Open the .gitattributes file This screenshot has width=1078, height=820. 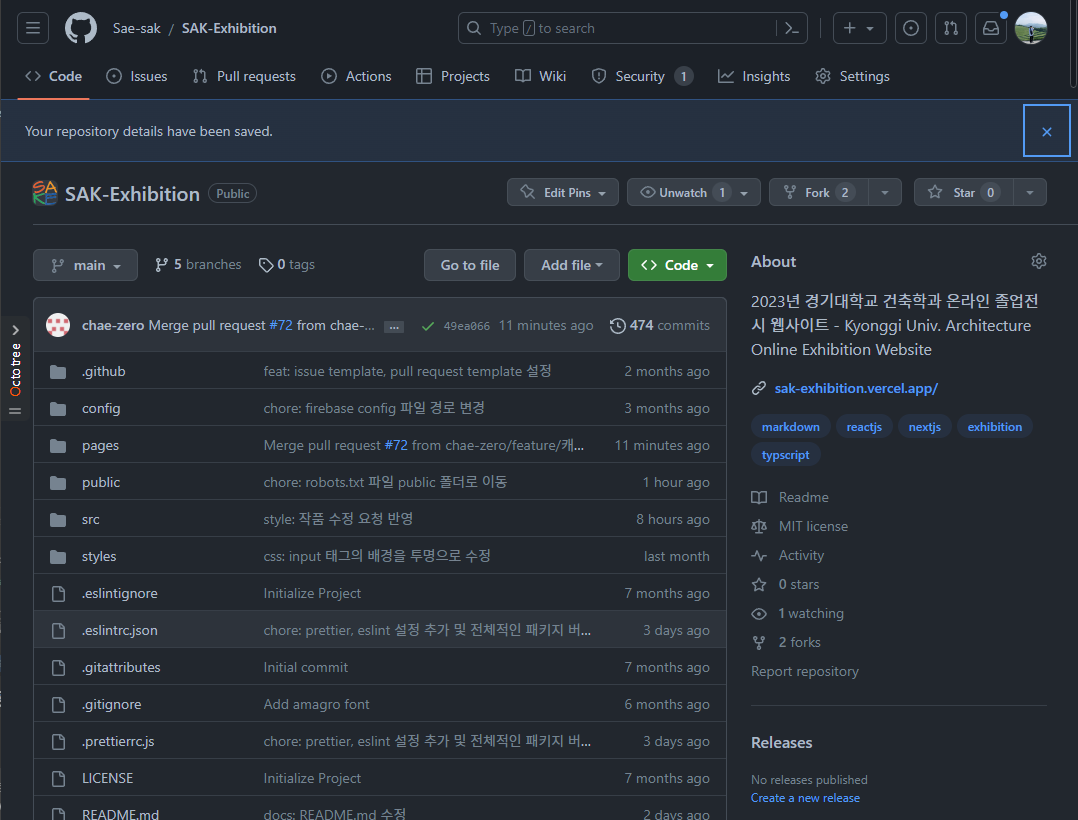(121, 667)
